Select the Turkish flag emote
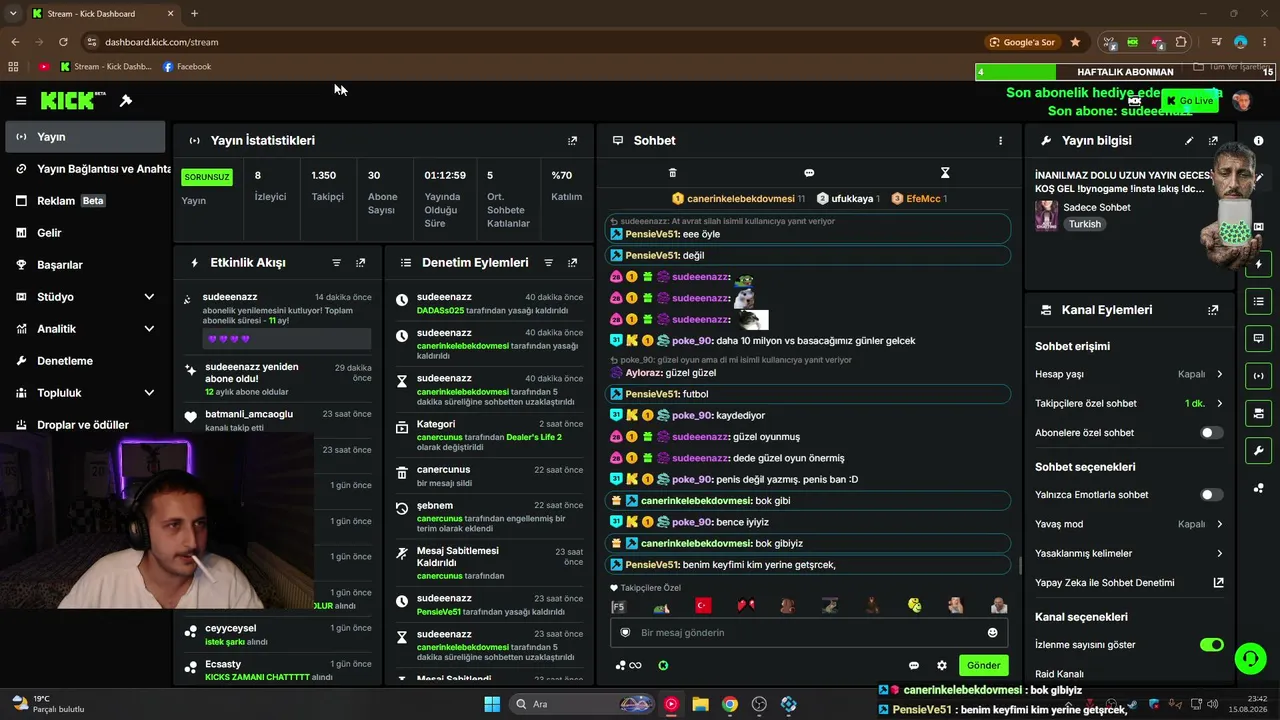Image resolution: width=1280 pixels, height=720 pixels. (703, 606)
